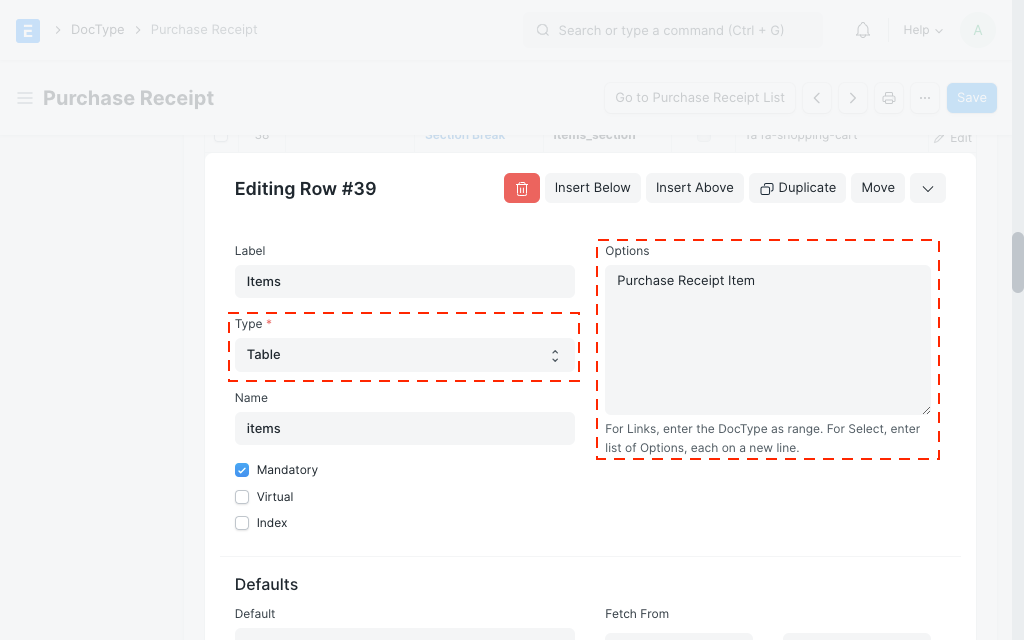Open the three-dots more options menu
The image size is (1024, 640).
[x=925, y=98]
